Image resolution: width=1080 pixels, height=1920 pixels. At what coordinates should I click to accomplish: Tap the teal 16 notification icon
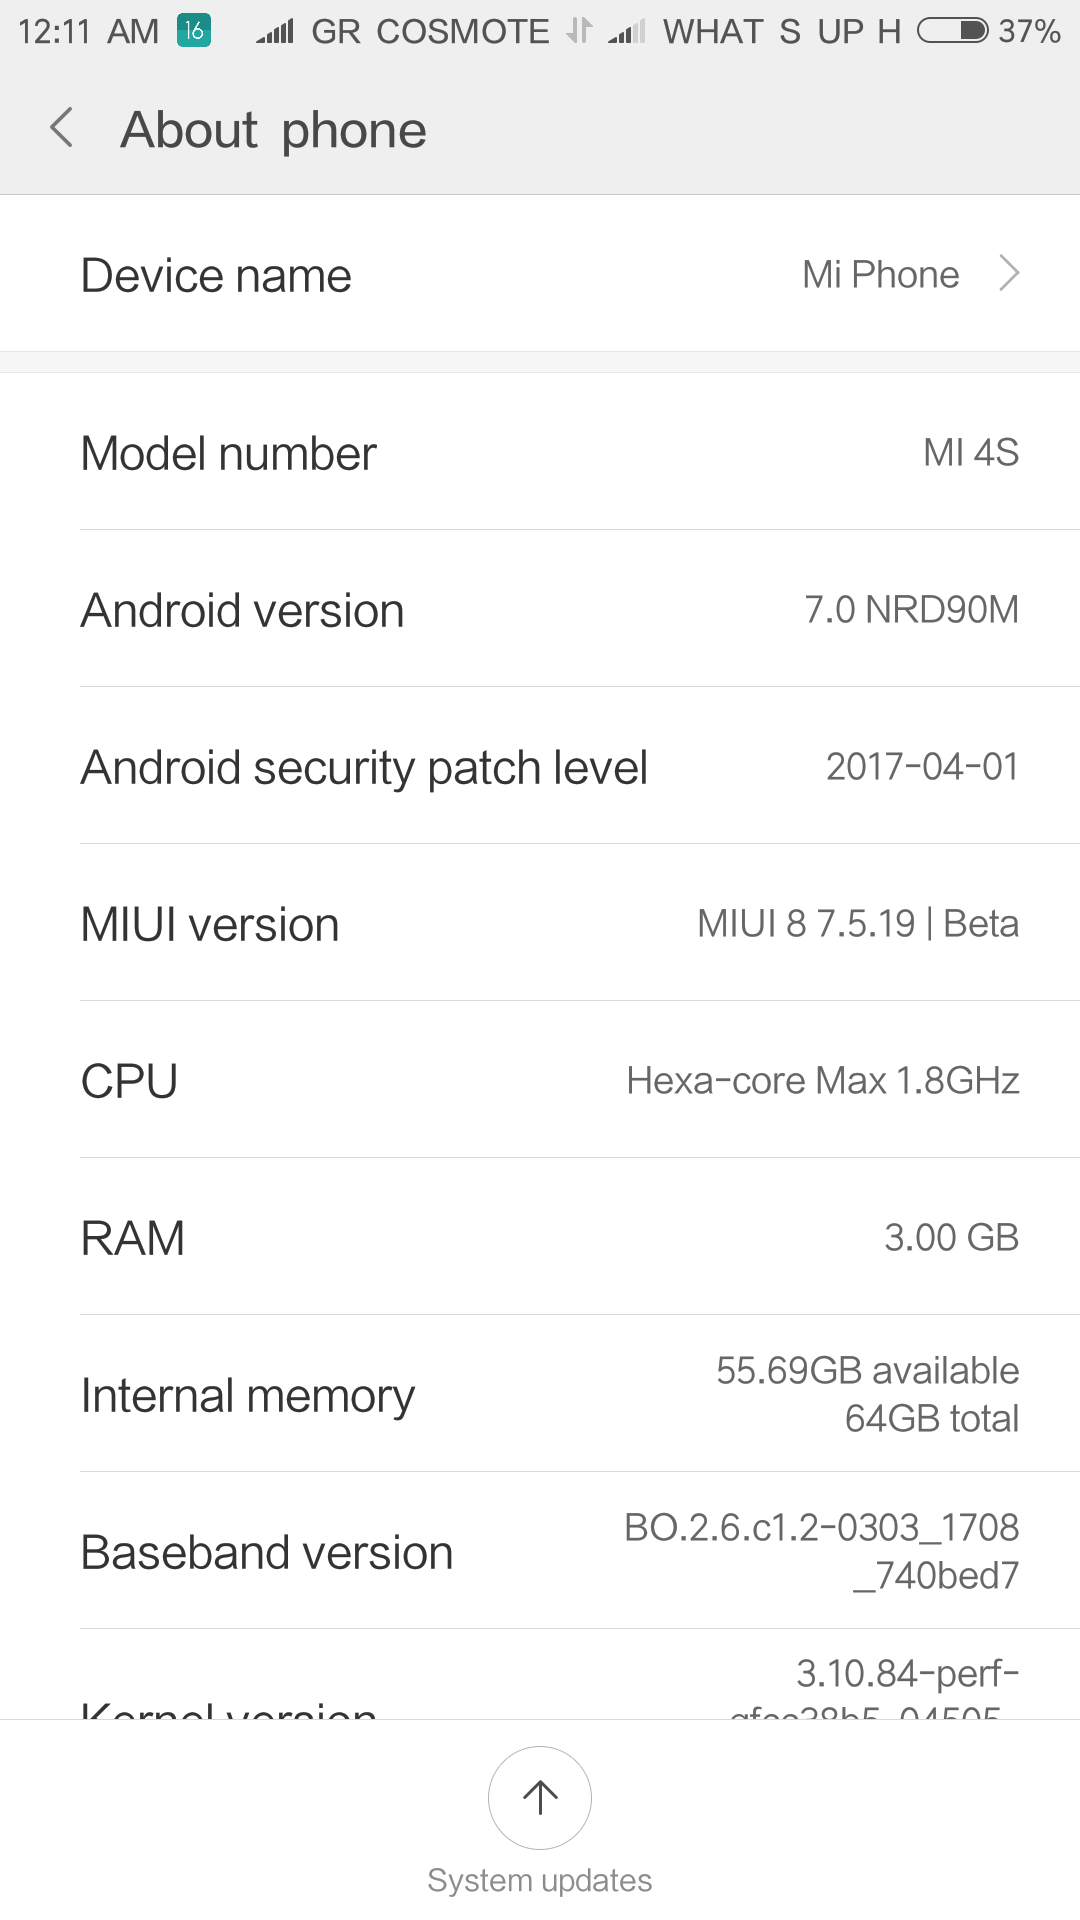pyautogui.click(x=194, y=31)
